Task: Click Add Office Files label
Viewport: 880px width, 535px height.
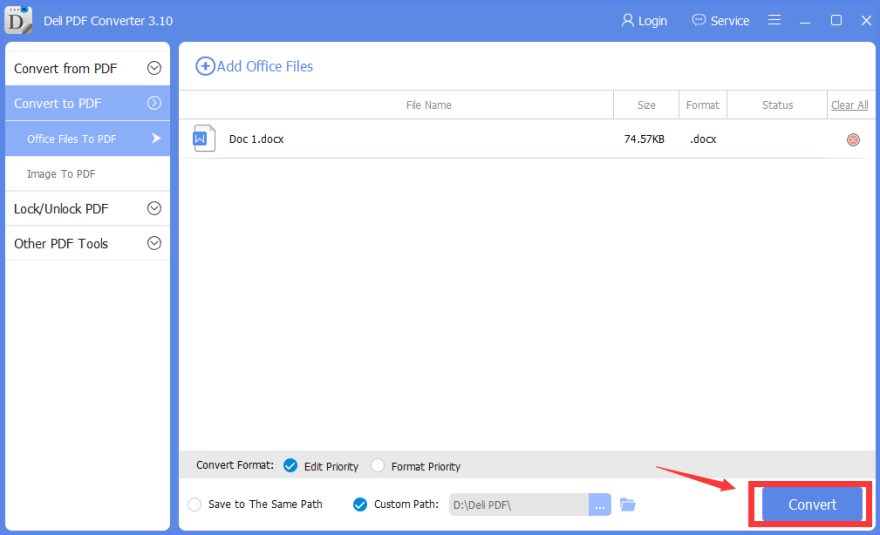Action: 265,66
